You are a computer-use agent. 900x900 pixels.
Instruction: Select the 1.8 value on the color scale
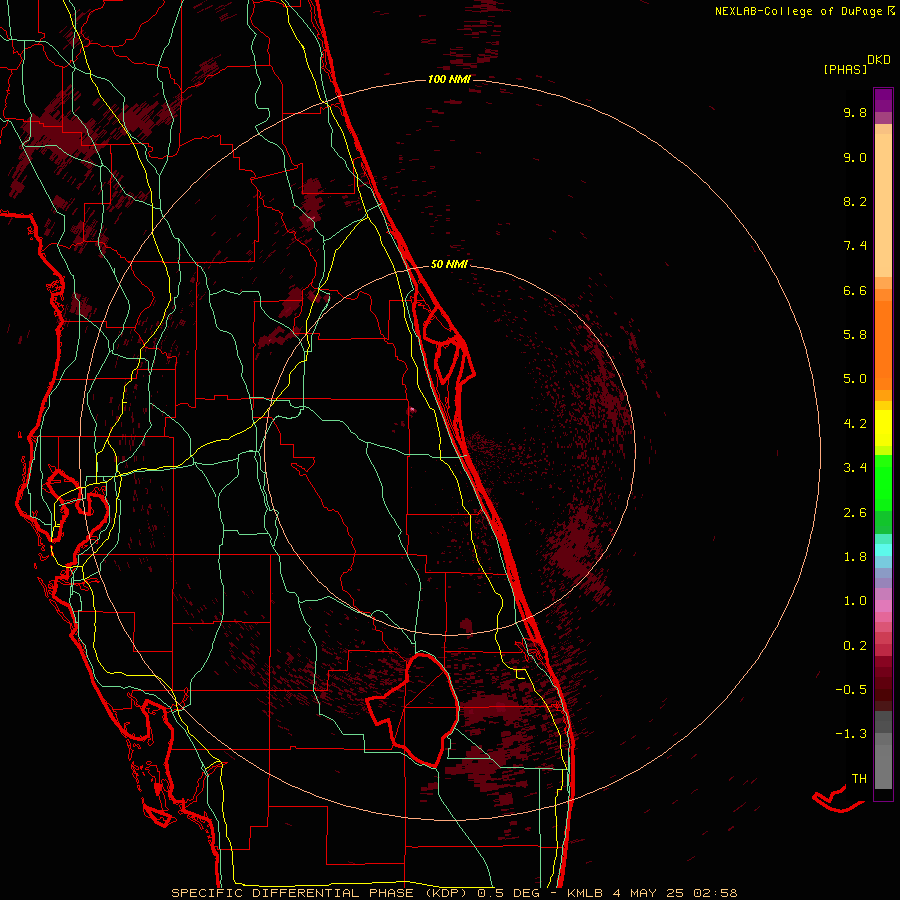(x=855, y=557)
